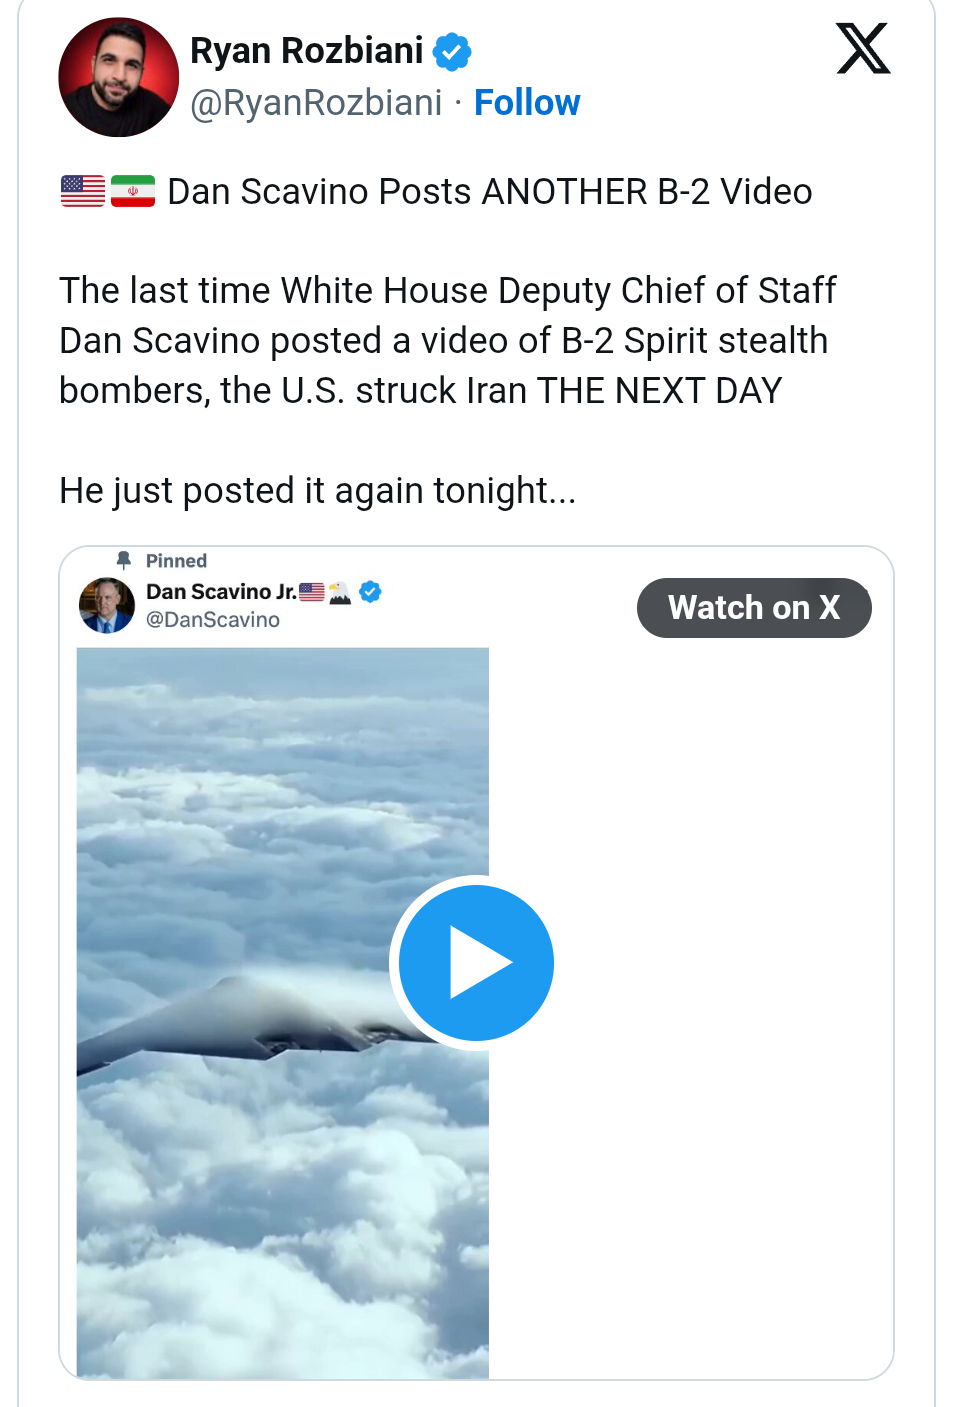Click the pin icon beside Pinned label
The width and height of the screenshot is (967, 1407).
[x=124, y=560]
